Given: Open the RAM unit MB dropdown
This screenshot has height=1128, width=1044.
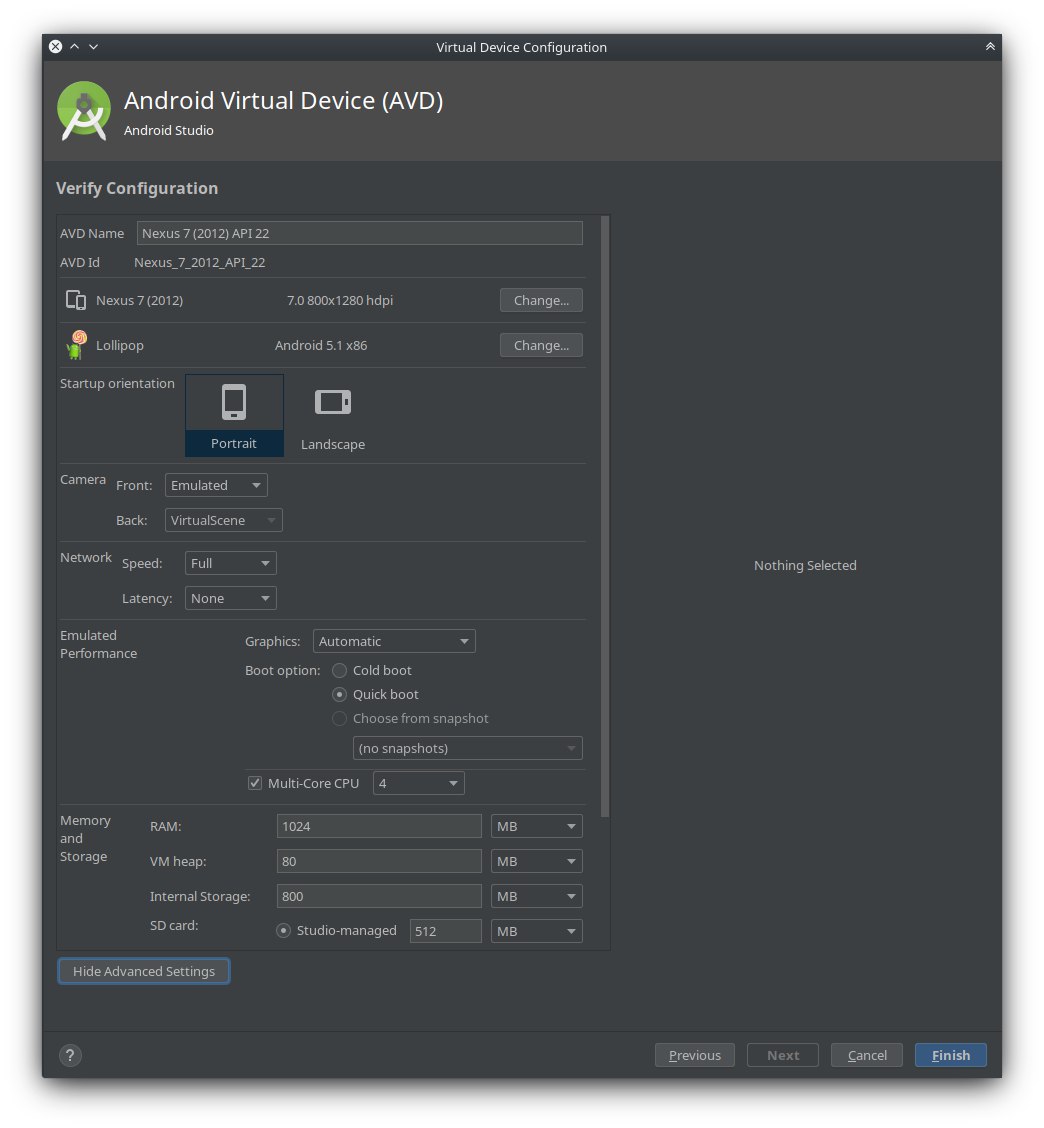Looking at the screenshot, I should pos(537,826).
